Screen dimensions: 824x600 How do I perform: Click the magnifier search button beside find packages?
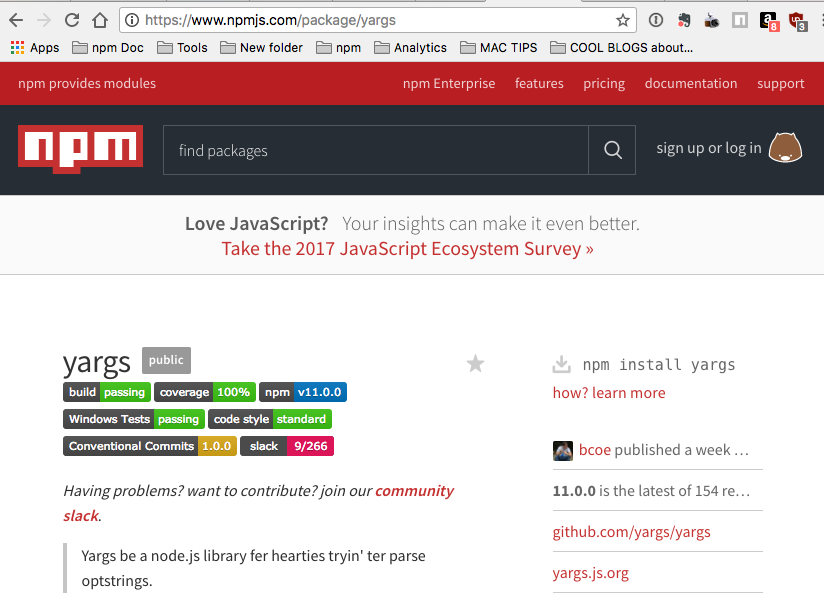click(x=612, y=150)
